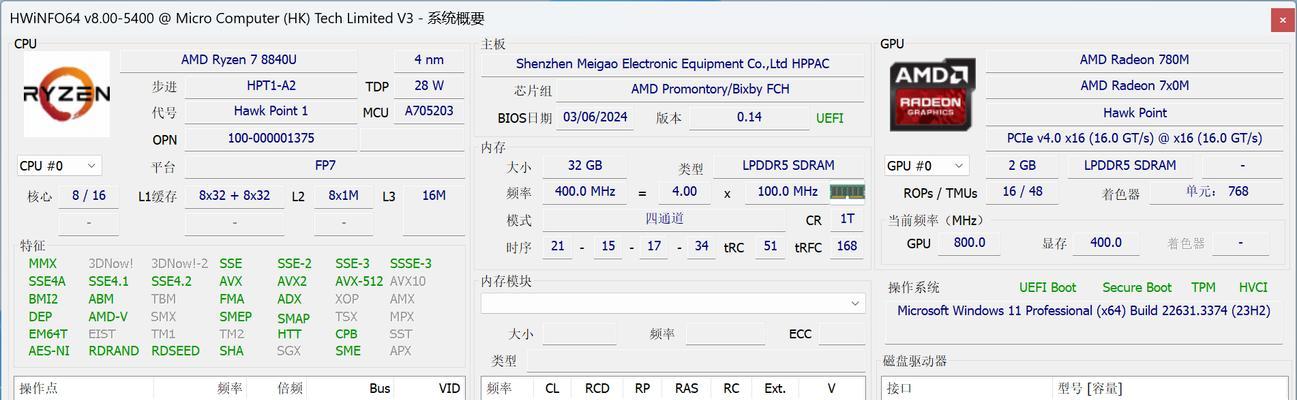Click the AVX-512 feature label
The height and width of the screenshot is (400, 1297).
(x=359, y=281)
